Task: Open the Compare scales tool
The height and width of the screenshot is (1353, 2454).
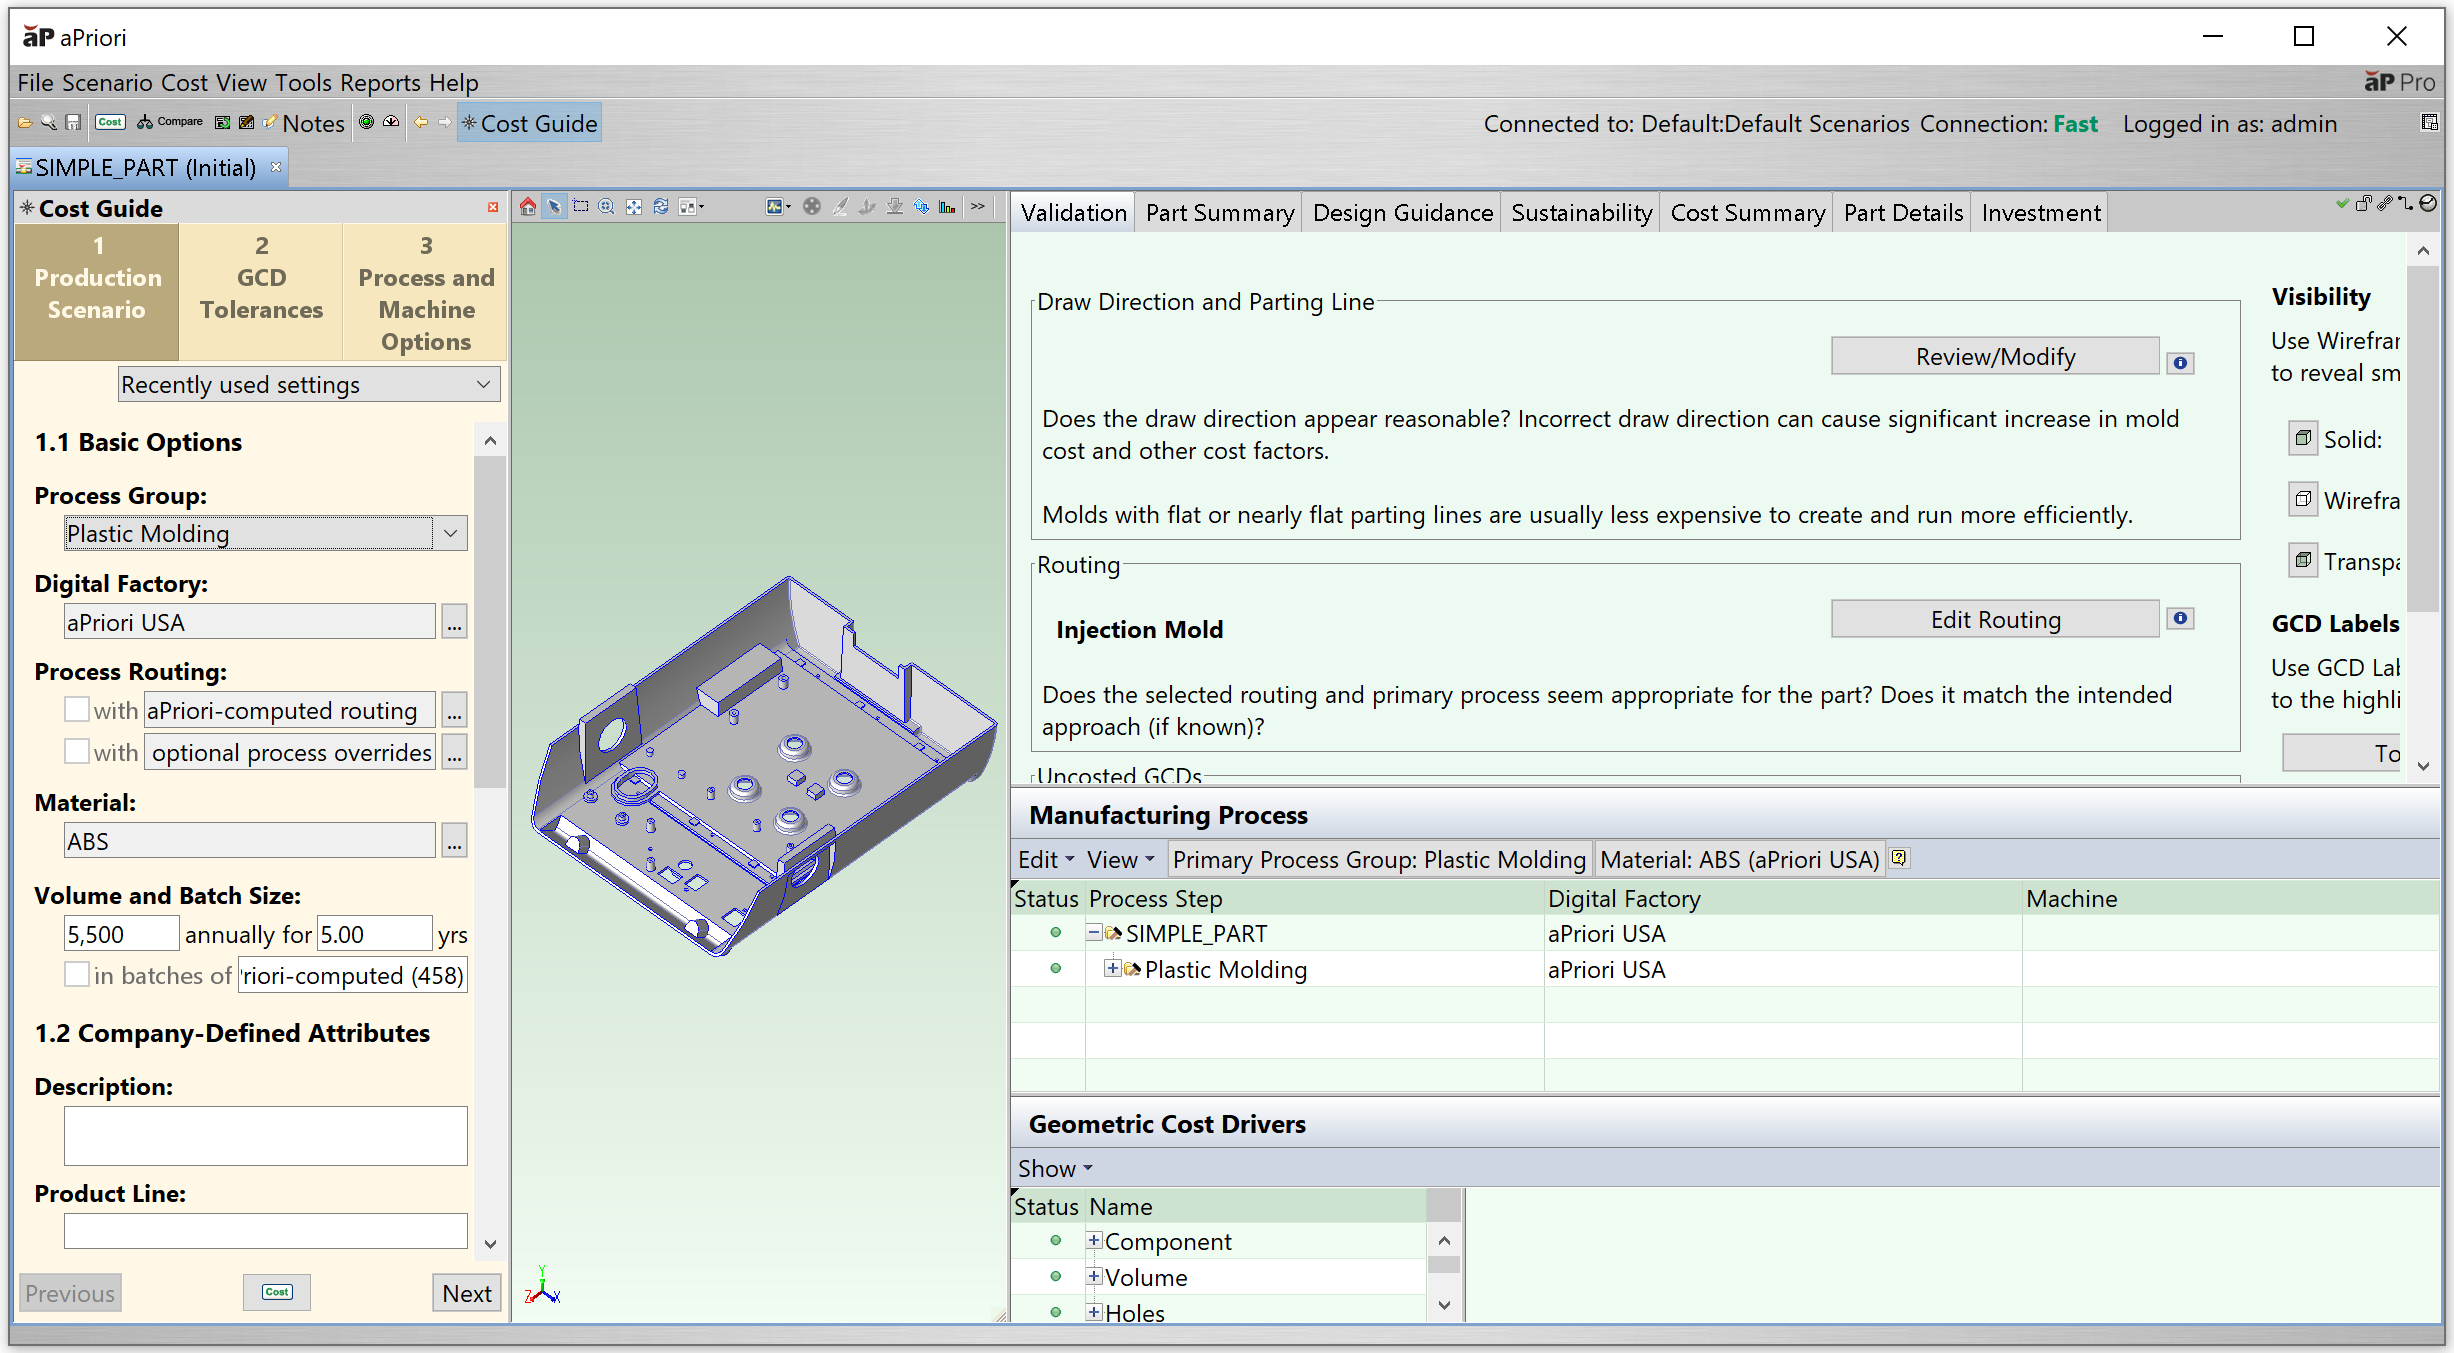Action: [169, 122]
